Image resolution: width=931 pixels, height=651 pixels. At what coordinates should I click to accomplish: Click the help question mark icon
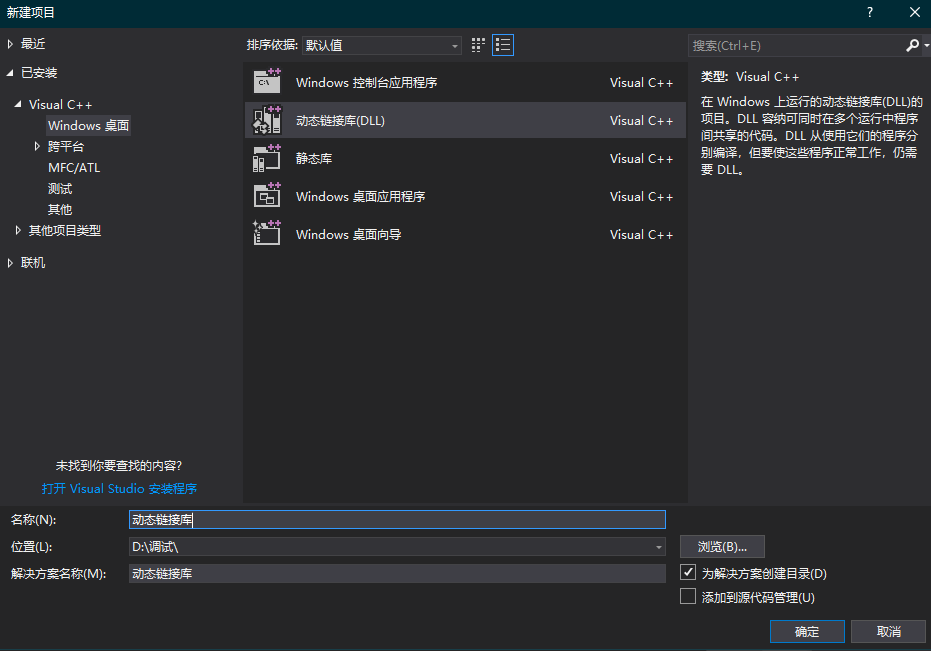coord(870,12)
